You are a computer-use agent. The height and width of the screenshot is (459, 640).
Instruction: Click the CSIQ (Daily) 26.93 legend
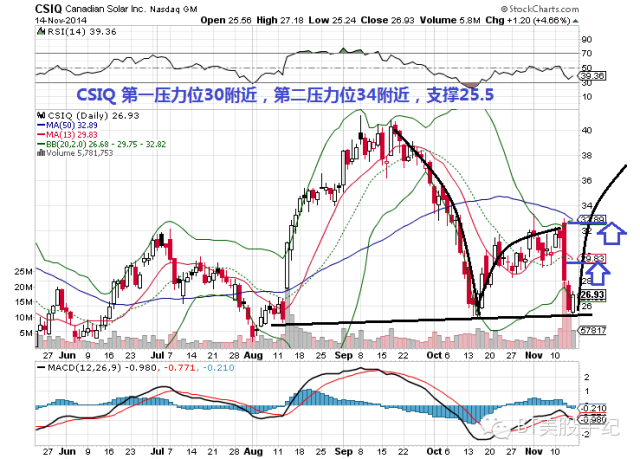[93, 116]
